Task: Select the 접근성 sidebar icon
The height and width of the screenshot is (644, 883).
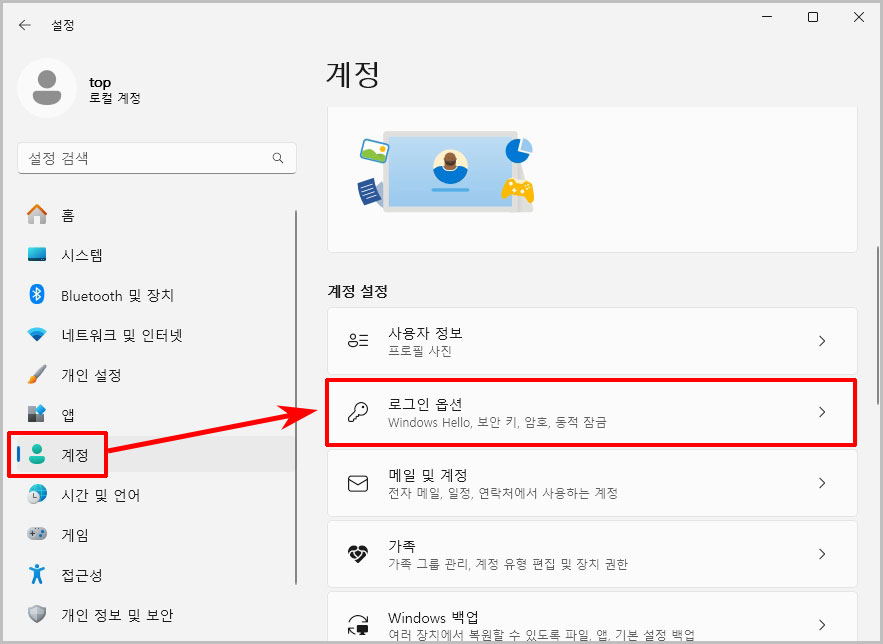Action: pyautogui.click(x=34, y=575)
